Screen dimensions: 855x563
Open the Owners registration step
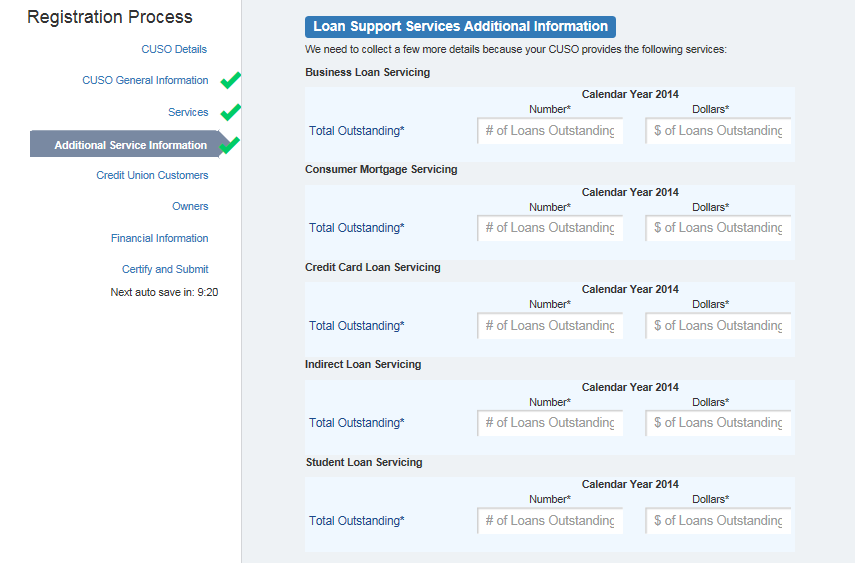[x=190, y=206]
